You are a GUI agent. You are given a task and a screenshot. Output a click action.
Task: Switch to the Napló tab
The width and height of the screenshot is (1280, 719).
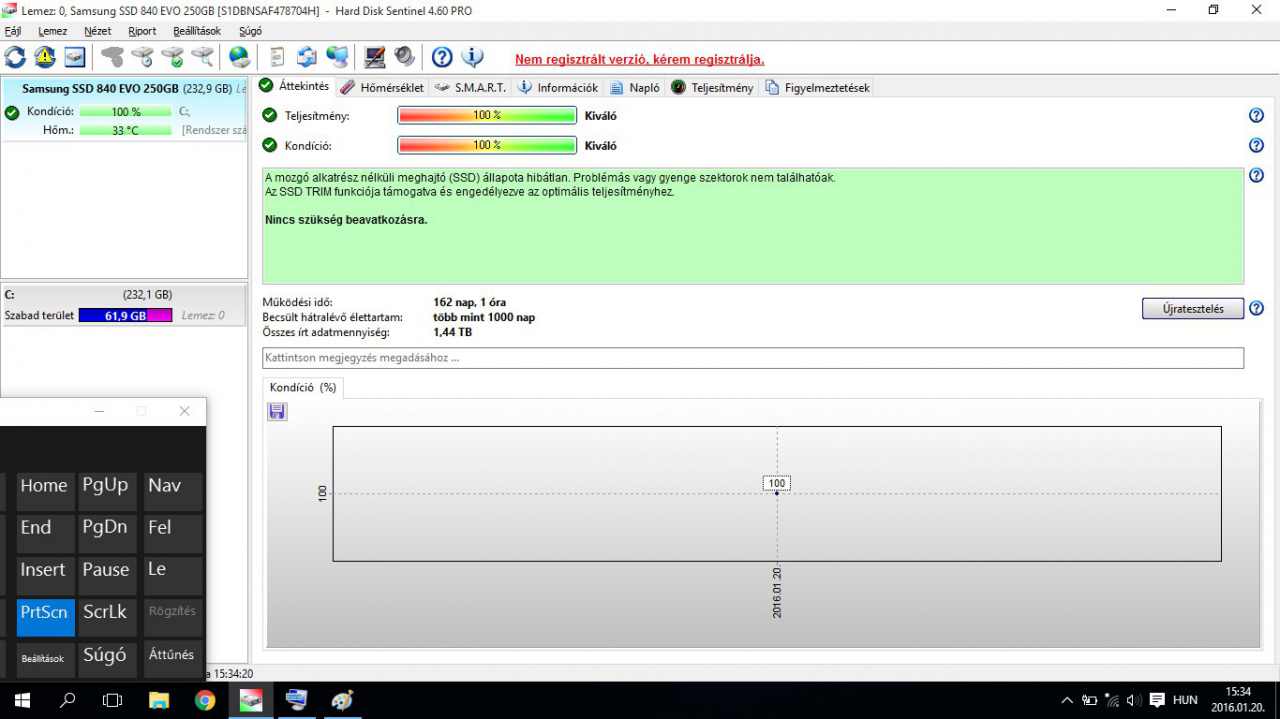click(635, 88)
